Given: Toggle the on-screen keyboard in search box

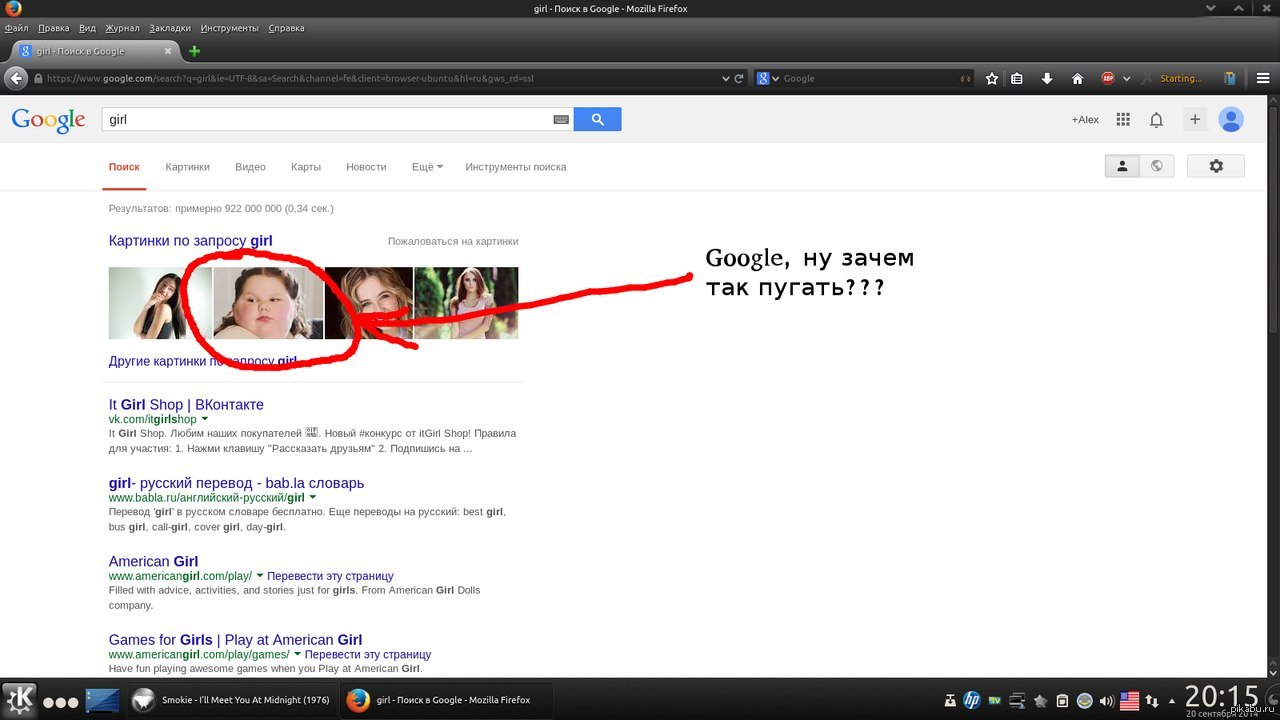Looking at the screenshot, I should 561,120.
